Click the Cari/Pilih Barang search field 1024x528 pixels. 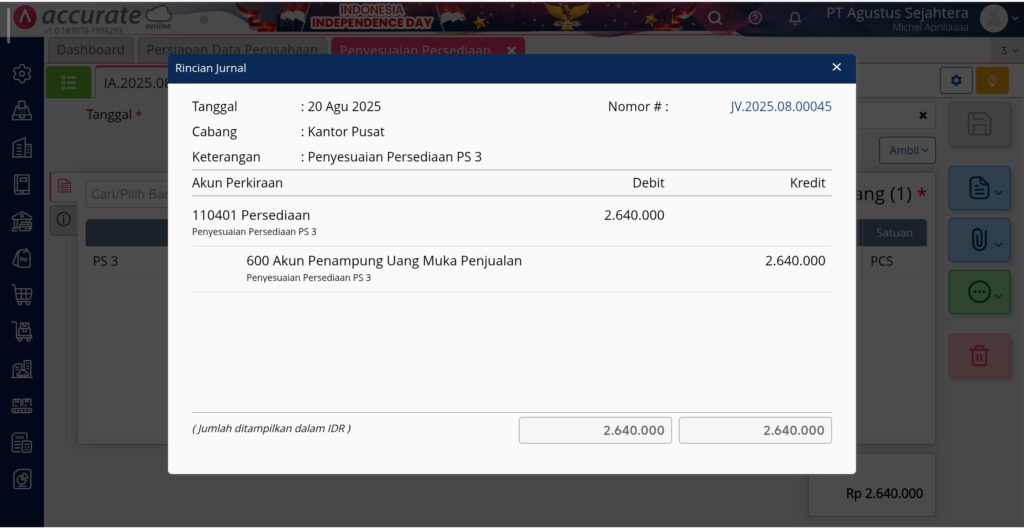(x=127, y=194)
